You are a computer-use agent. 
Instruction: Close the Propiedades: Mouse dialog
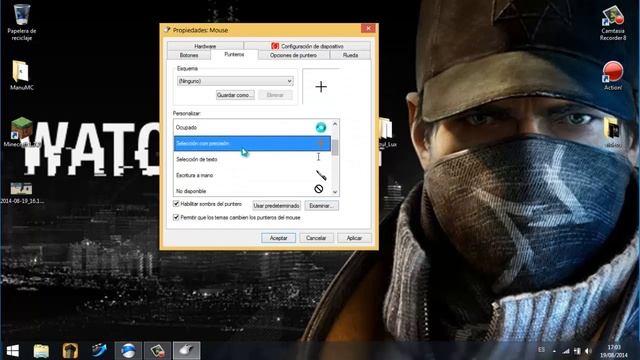[x=368, y=28]
